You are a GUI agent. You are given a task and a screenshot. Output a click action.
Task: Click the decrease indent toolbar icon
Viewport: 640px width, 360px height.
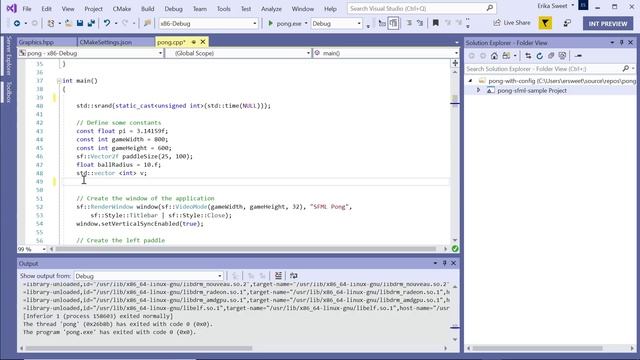coord(409,23)
